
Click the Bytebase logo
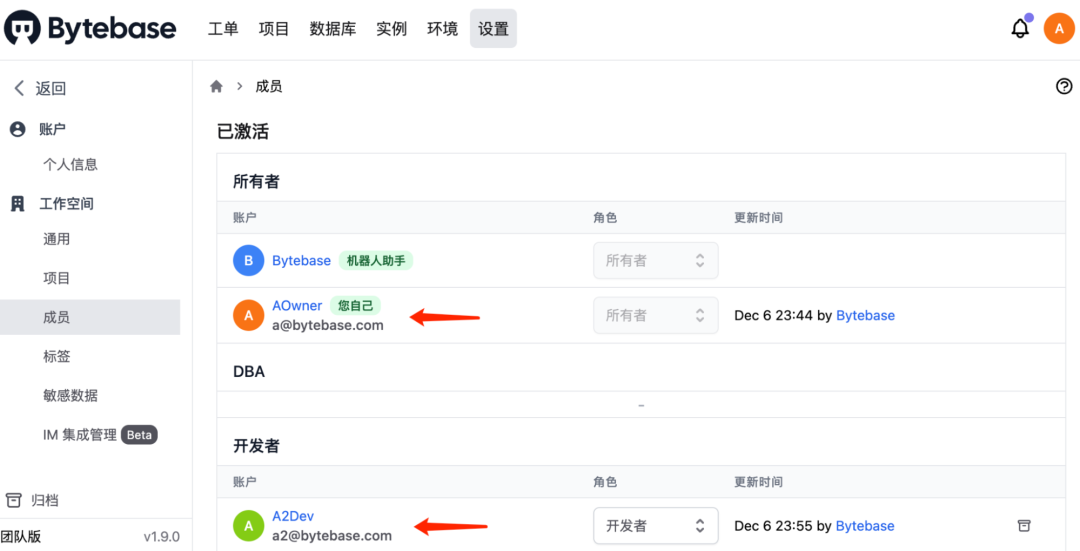click(90, 29)
